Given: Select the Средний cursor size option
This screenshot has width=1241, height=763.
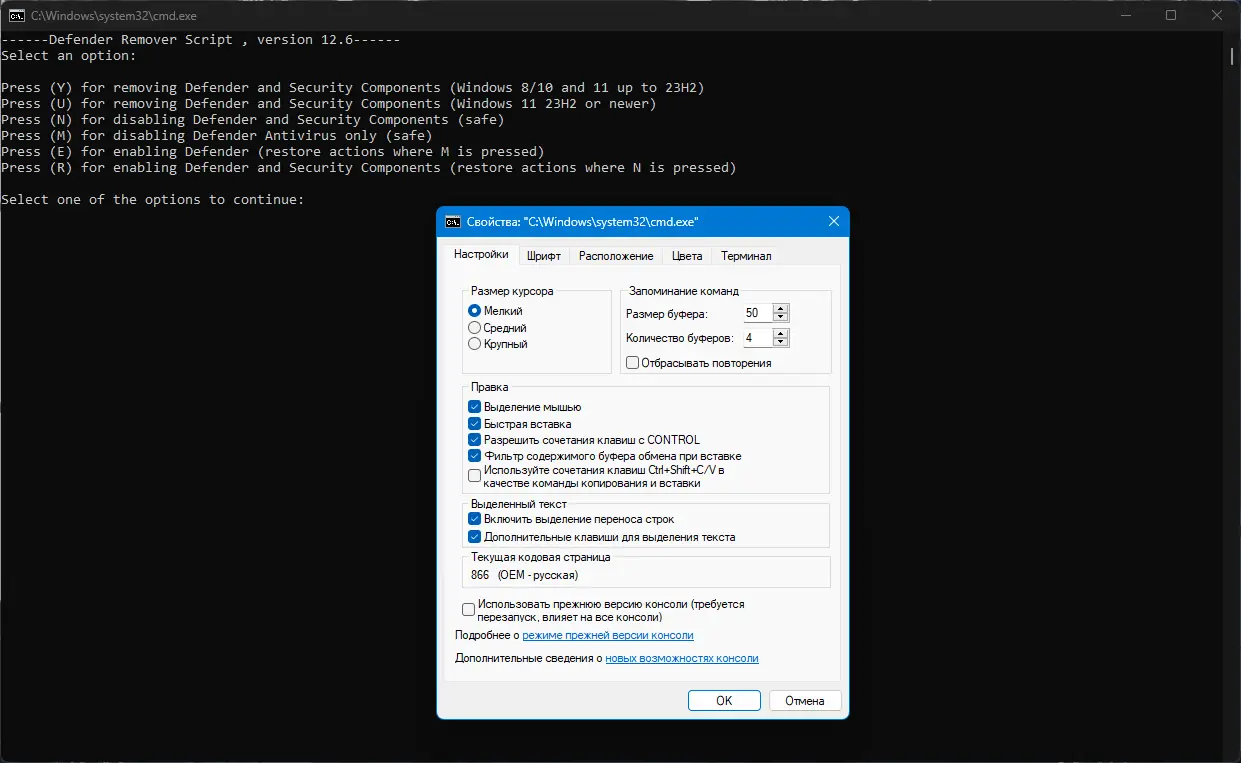Looking at the screenshot, I should pyautogui.click(x=475, y=328).
